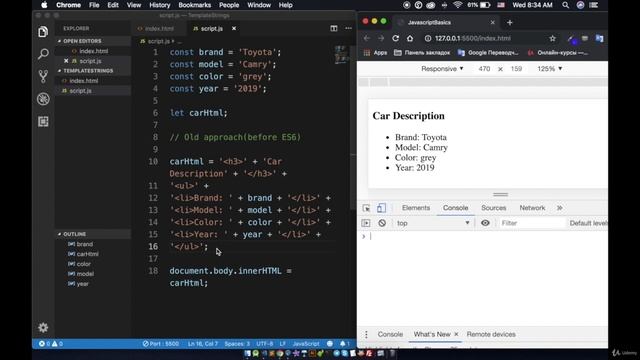Screen dimensions: 640x360
Task: Change the JavaScript language mode
Action: [x=306, y=344]
